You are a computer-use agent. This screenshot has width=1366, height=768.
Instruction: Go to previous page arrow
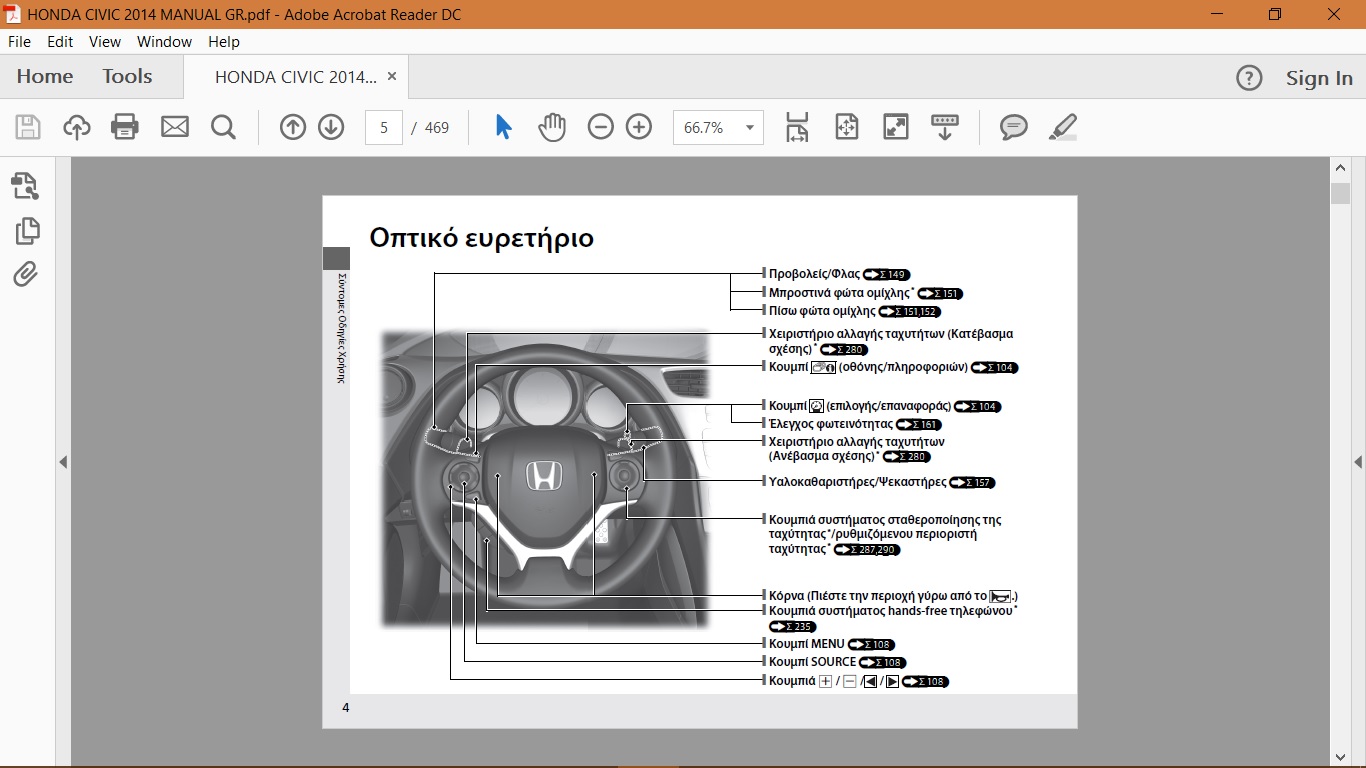(x=292, y=127)
